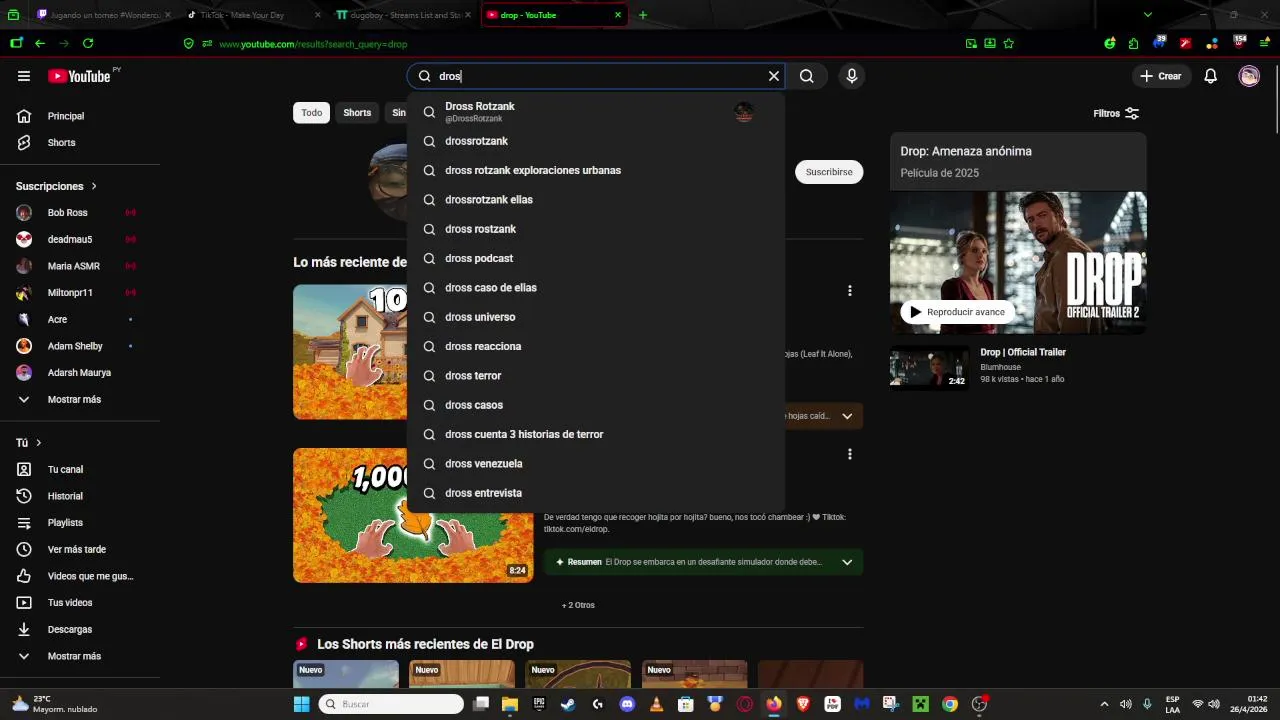Choose suggestion dross entrevista

pos(596,493)
